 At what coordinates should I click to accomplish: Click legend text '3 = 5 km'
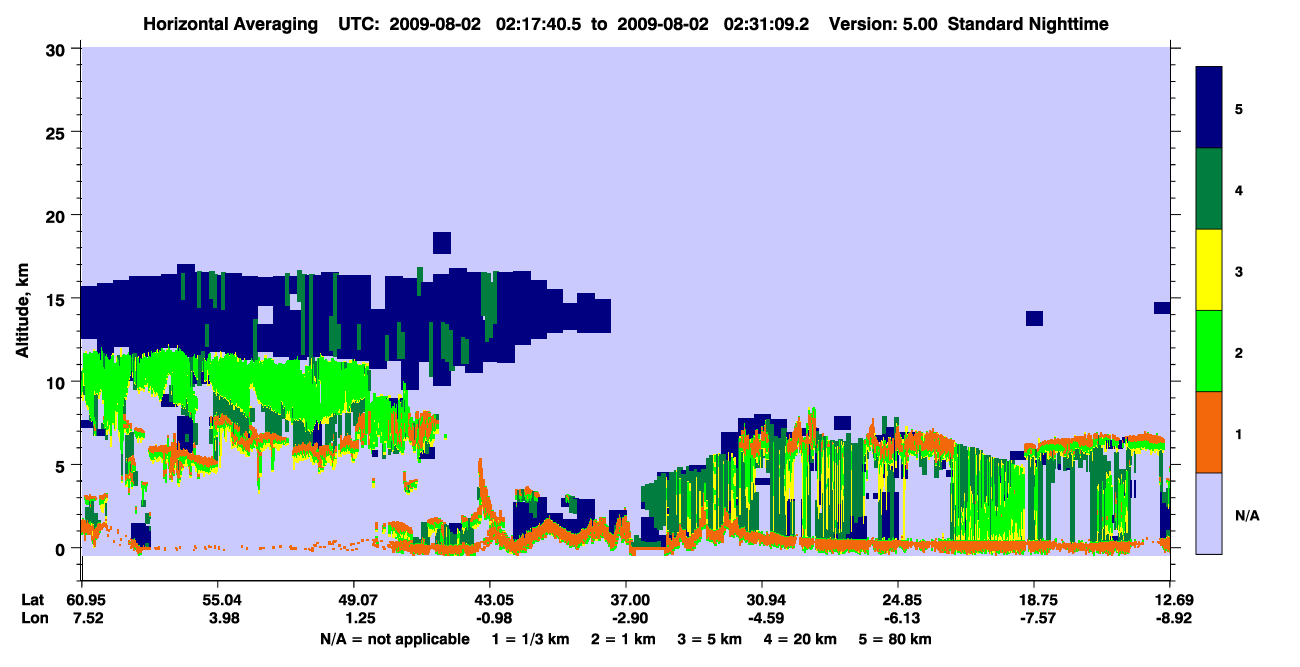coord(709,639)
